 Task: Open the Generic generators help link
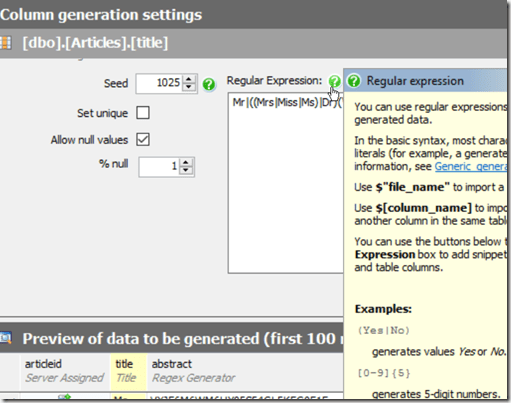coord(471,166)
